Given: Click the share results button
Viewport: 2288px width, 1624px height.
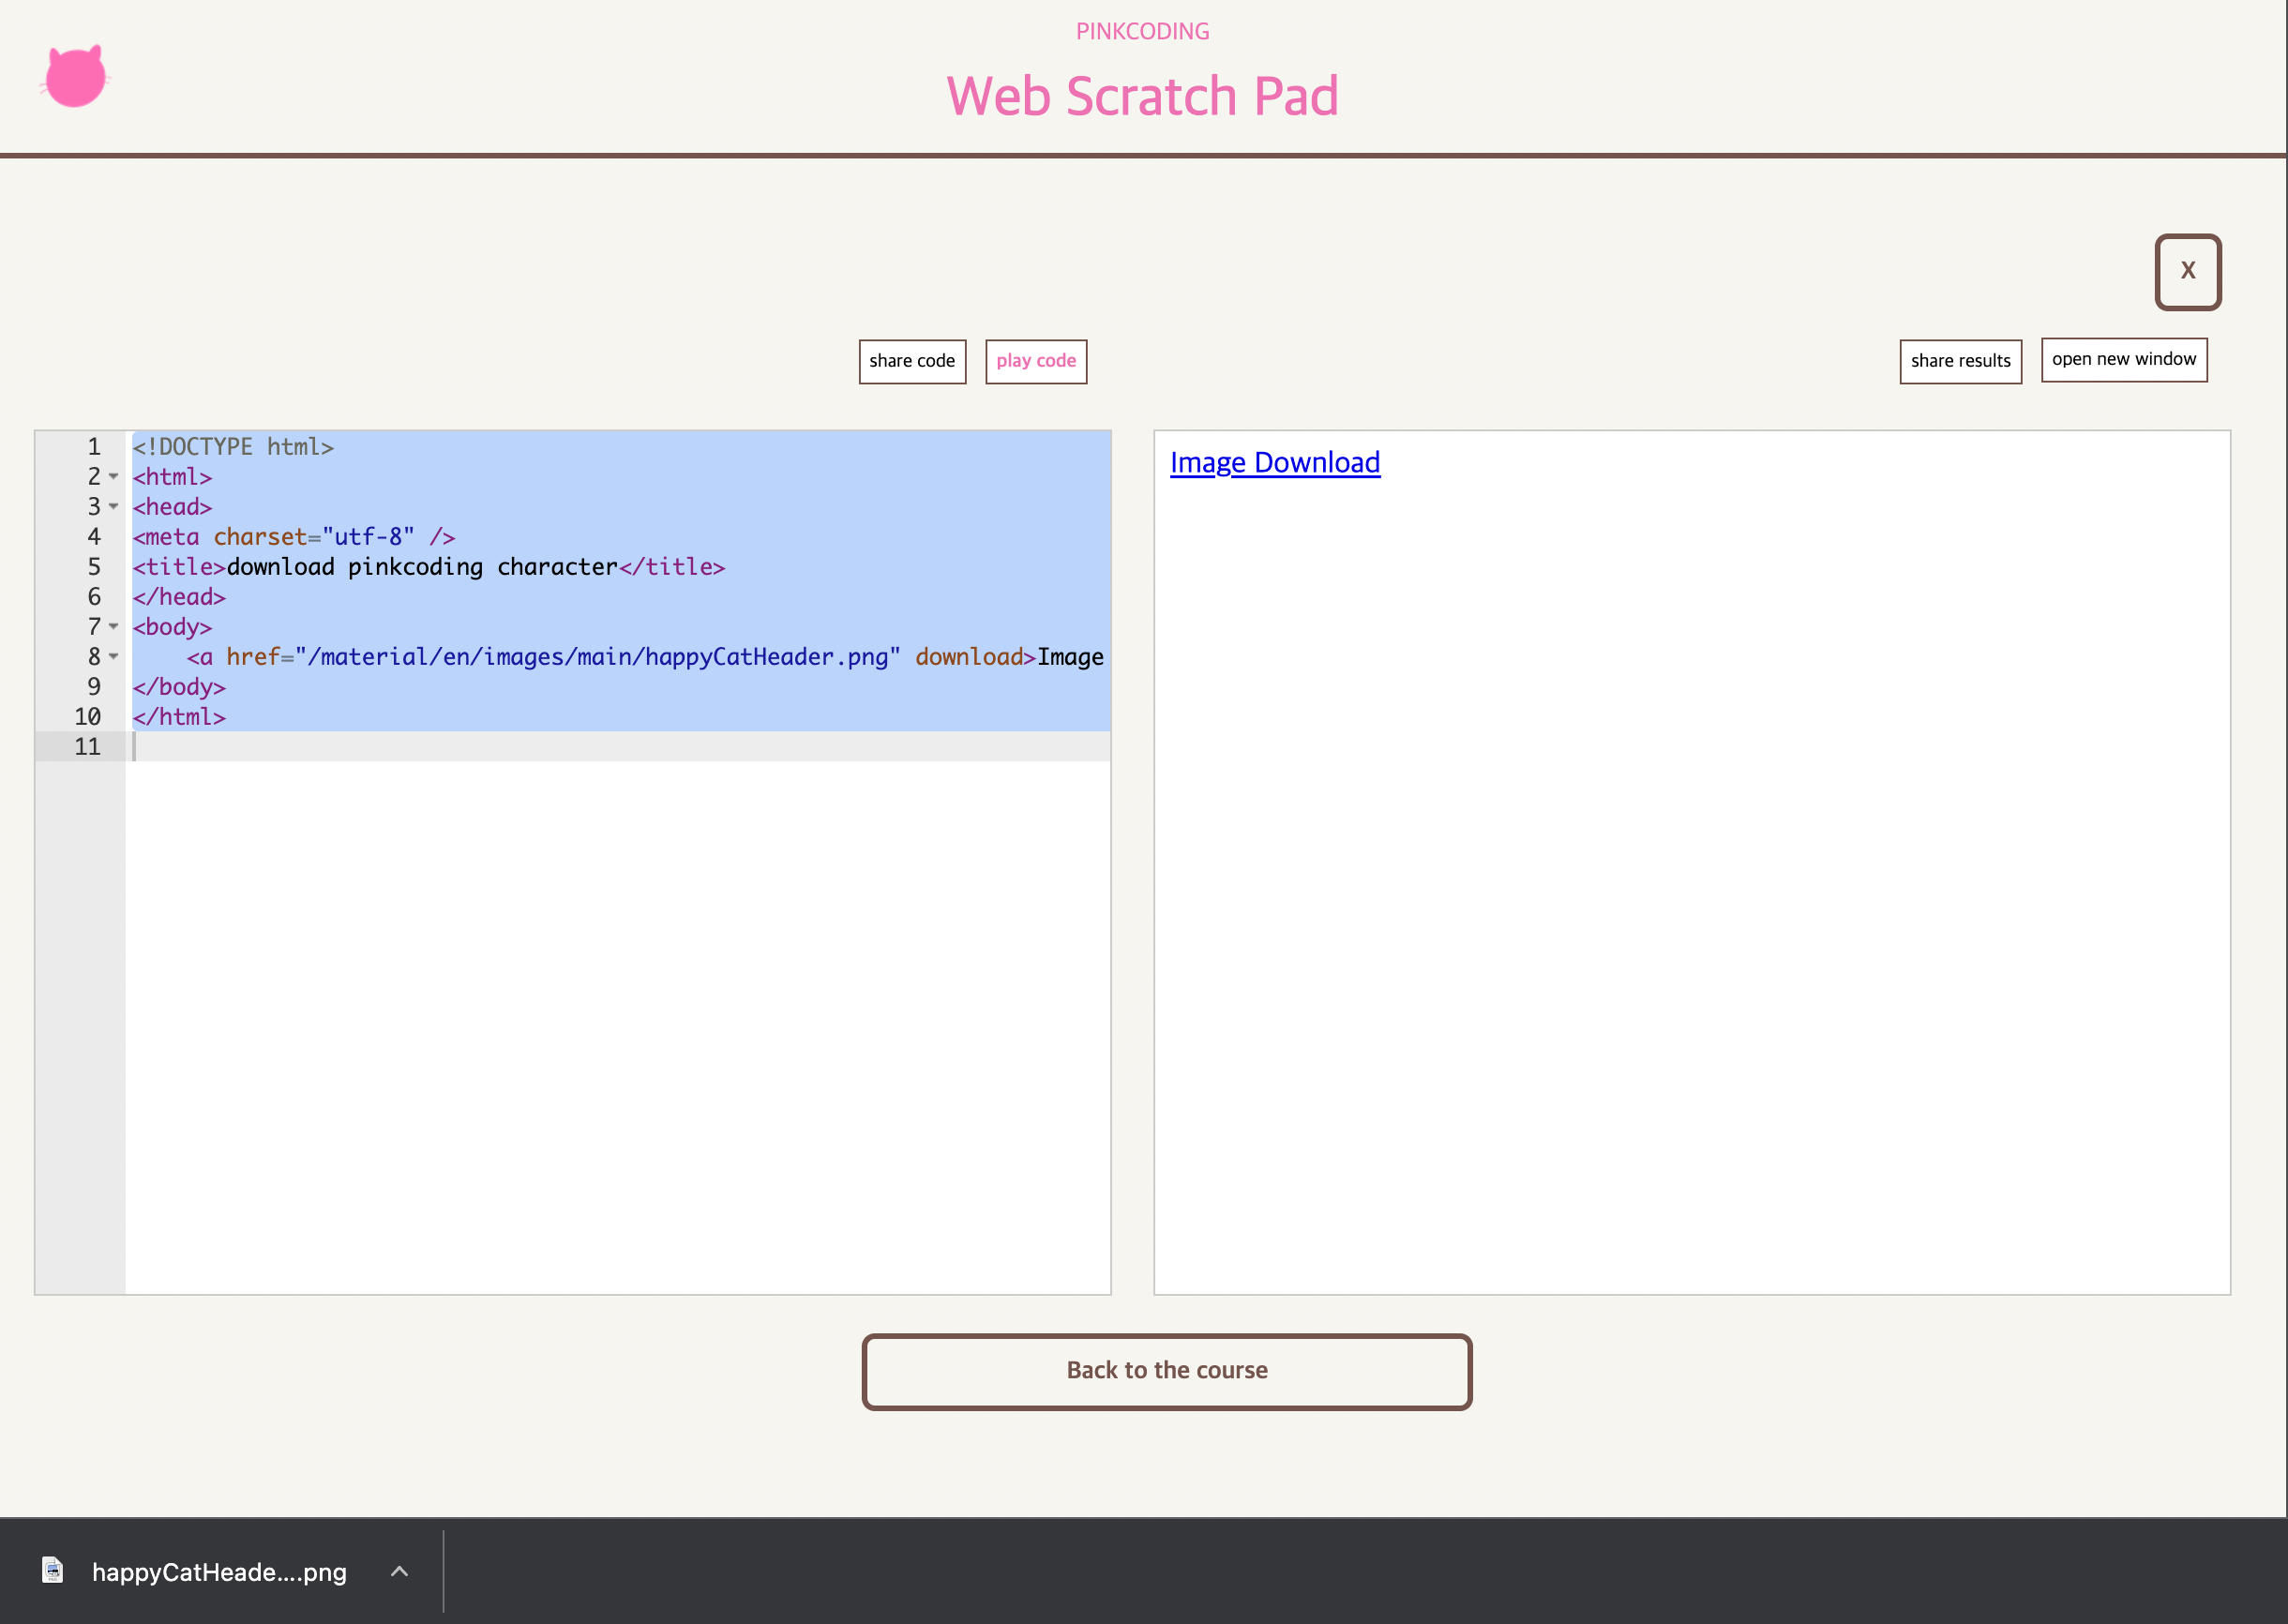Looking at the screenshot, I should [x=1960, y=361].
